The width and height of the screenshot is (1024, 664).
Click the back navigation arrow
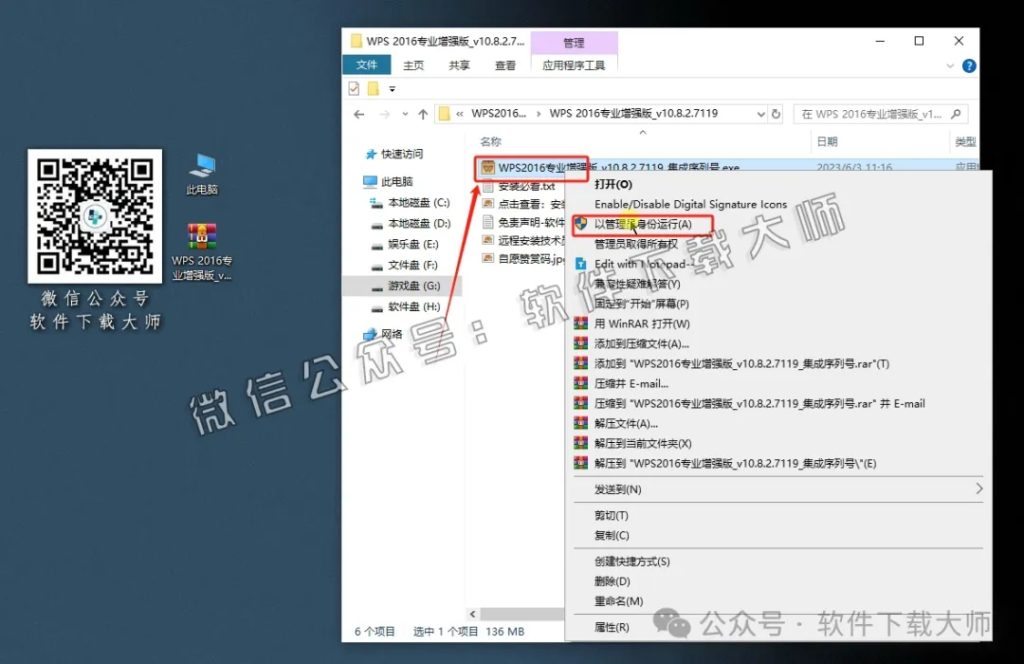click(358, 113)
